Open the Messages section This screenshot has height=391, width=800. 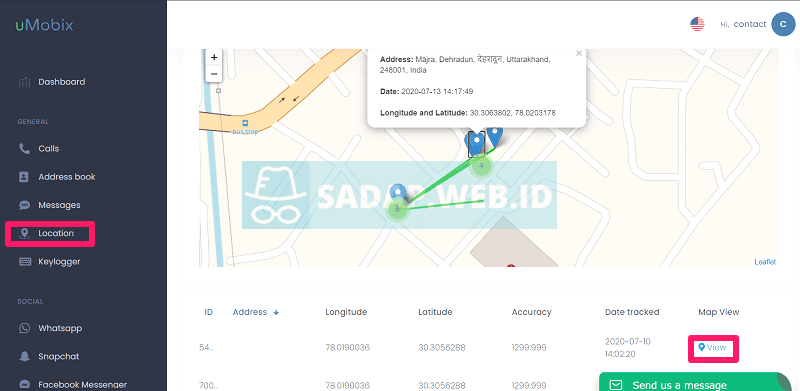click(59, 205)
